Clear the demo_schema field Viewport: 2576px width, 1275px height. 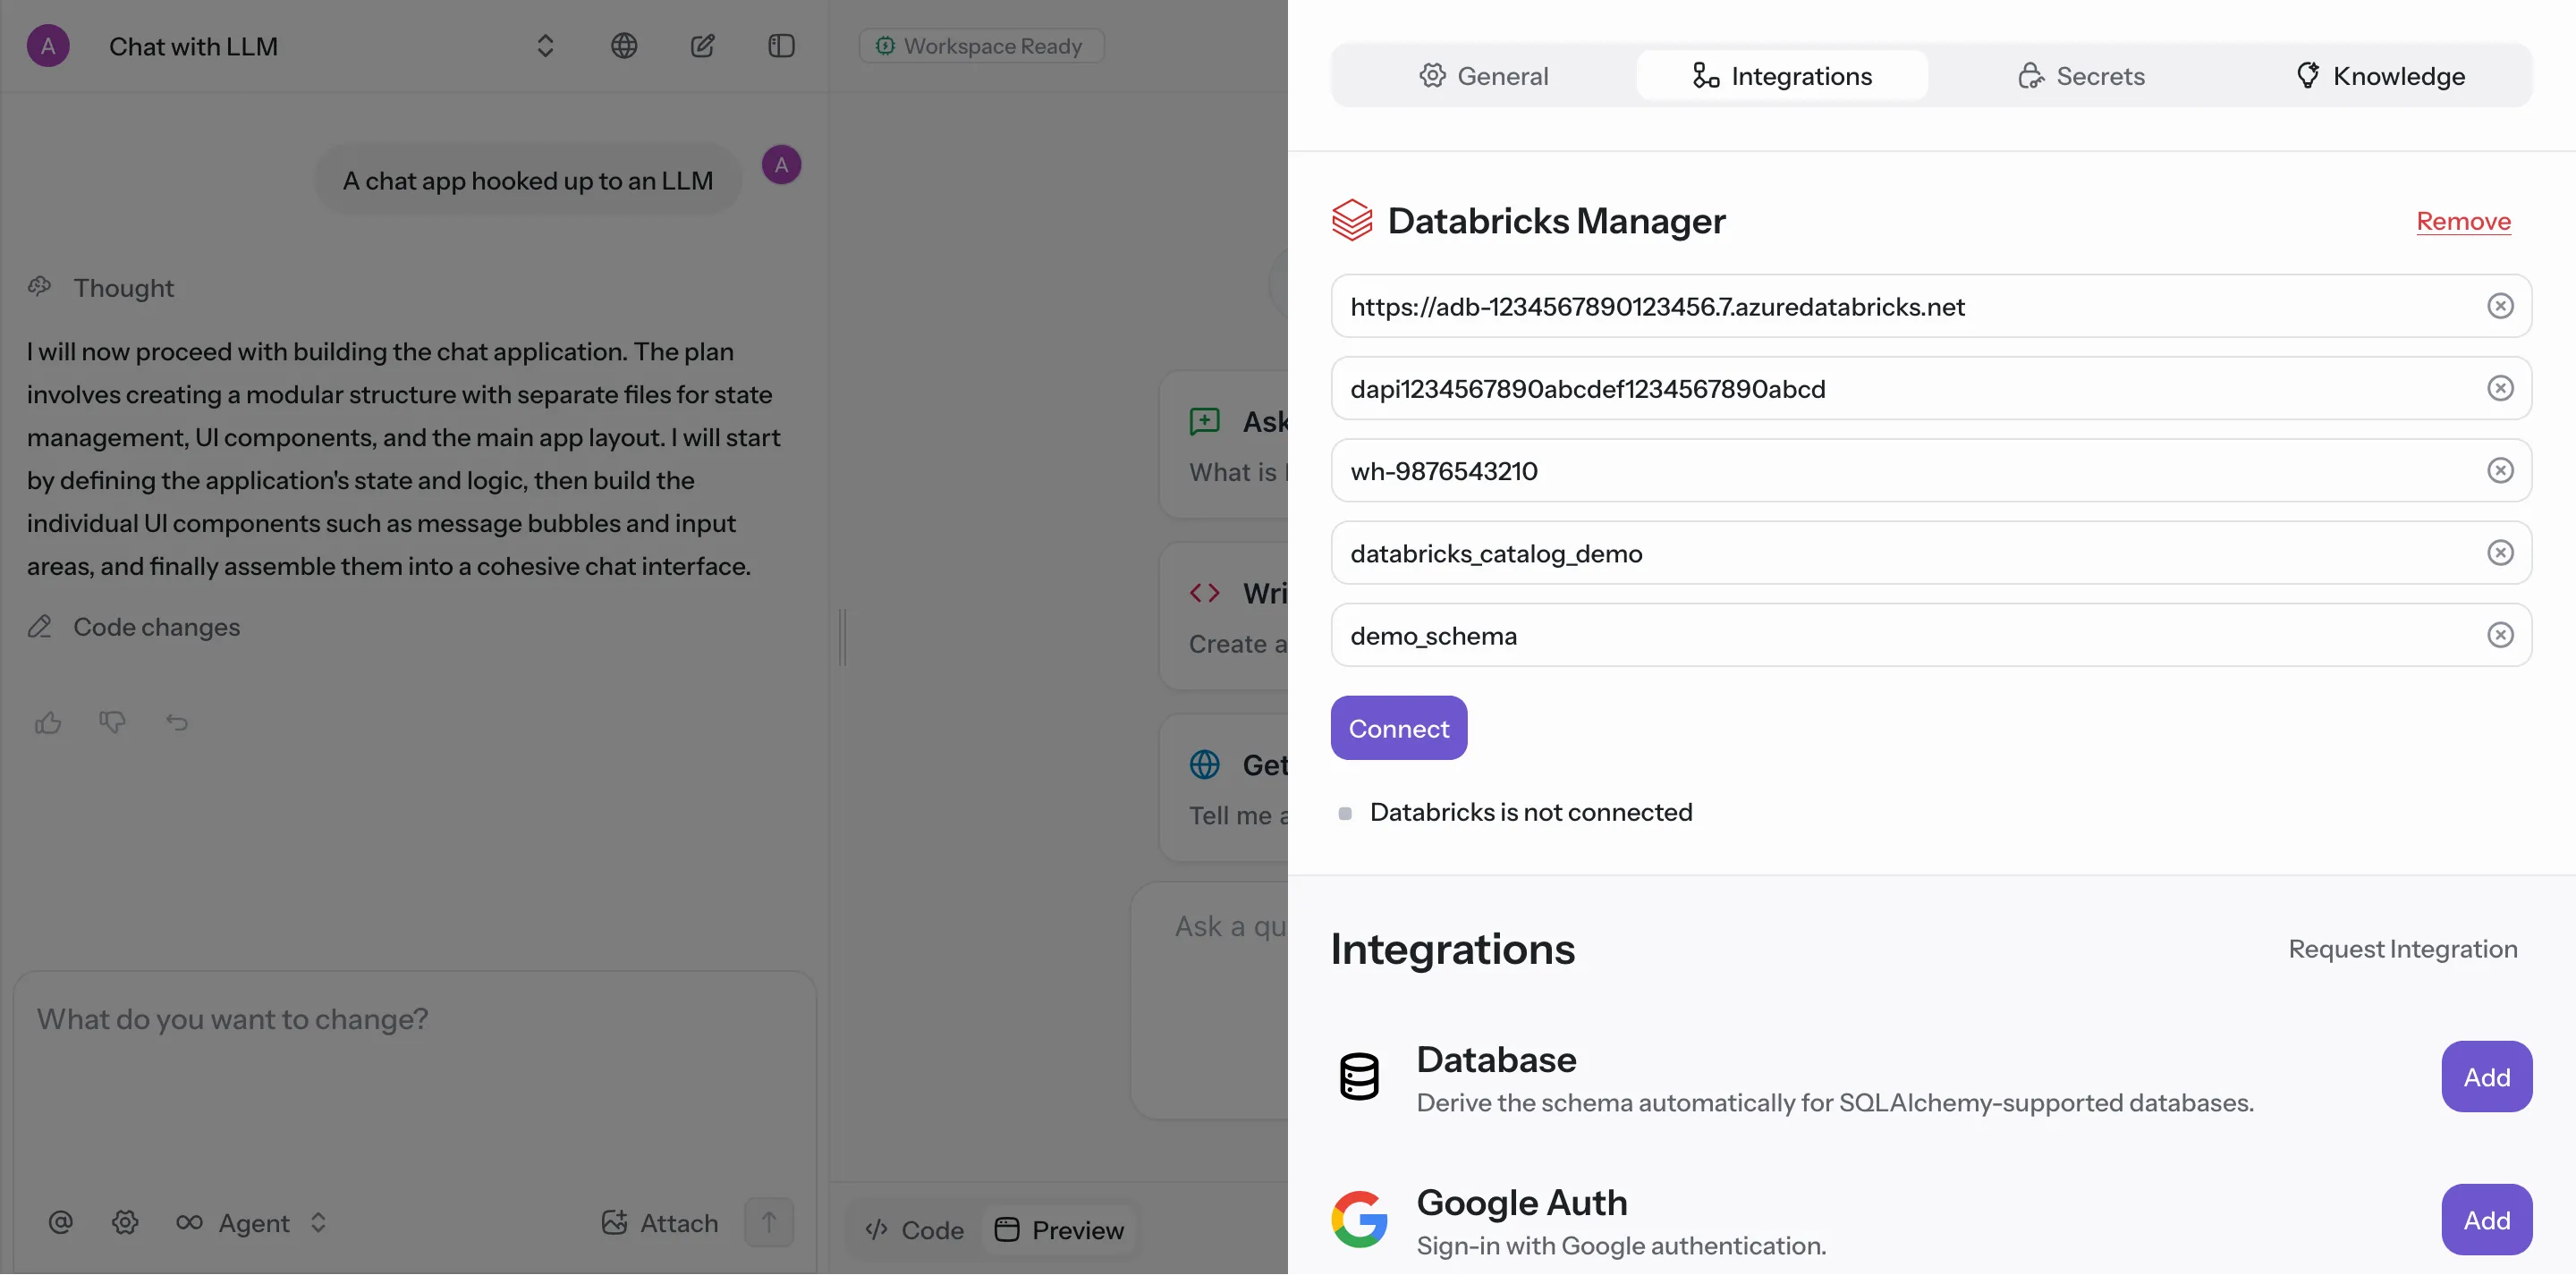[x=2500, y=635]
